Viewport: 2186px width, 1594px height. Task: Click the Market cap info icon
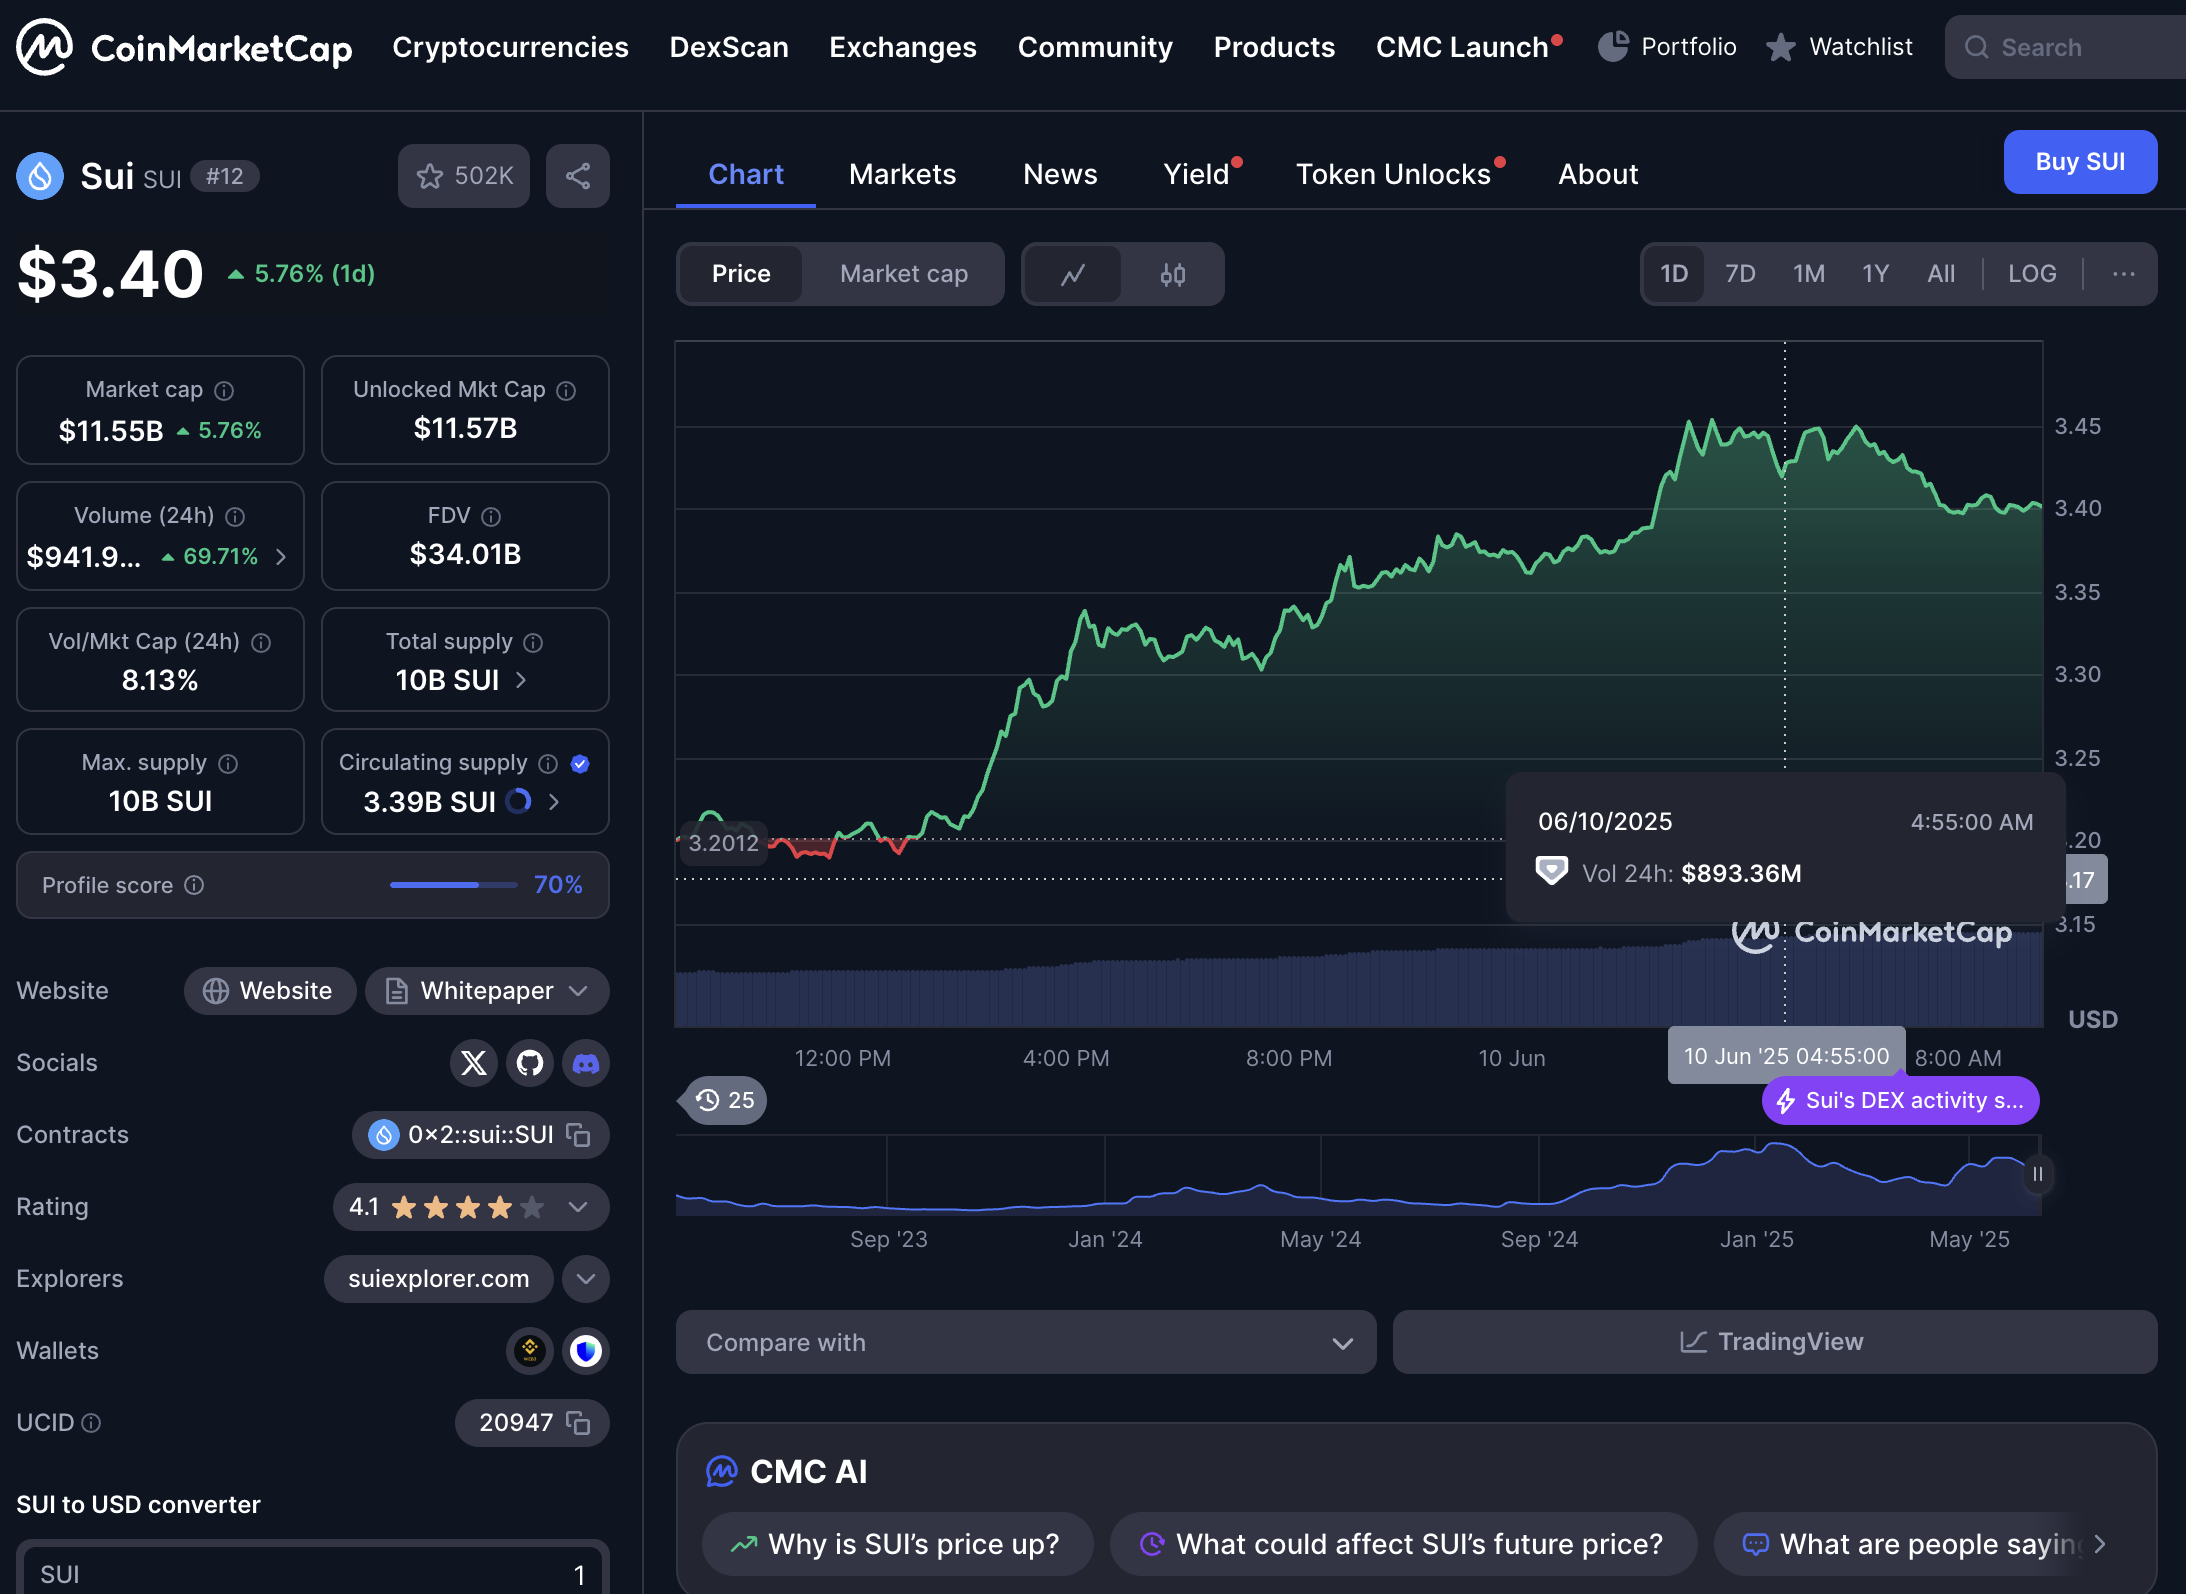(224, 391)
